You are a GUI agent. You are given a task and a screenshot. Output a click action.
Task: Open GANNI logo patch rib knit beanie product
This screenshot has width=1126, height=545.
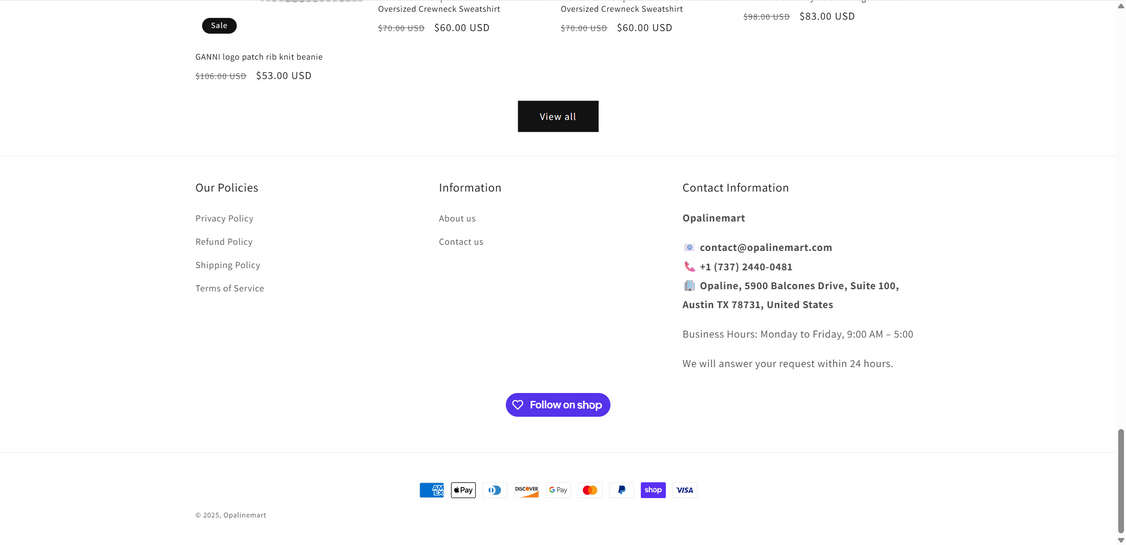click(x=259, y=57)
